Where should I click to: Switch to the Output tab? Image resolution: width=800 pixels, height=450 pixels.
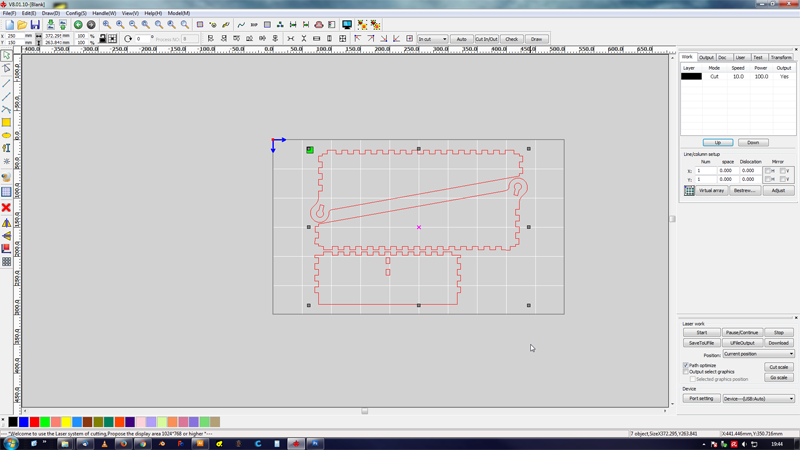pyautogui.click(x=706, y=58)
